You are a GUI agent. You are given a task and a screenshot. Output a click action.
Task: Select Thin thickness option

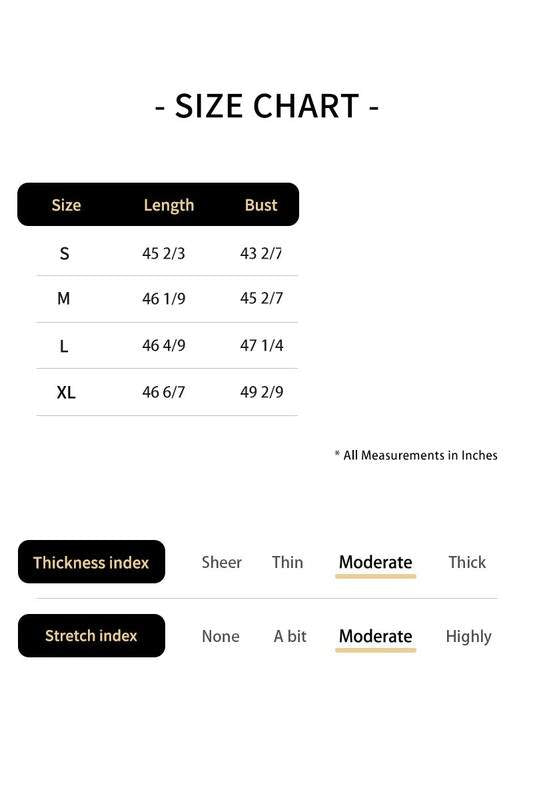[x=288, y=562]
